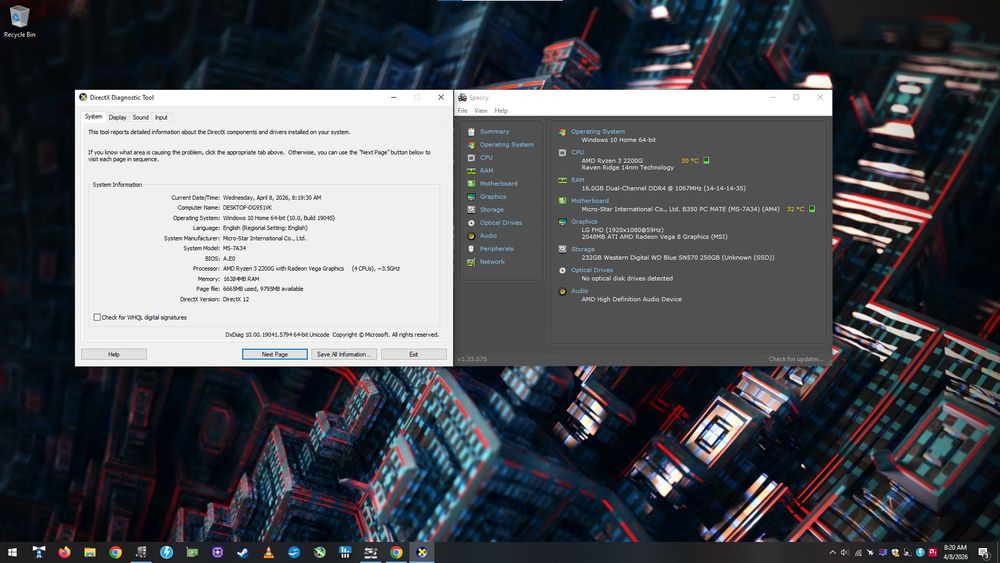
Task: Open Audio heading link in summary pane
Action: tap(579, 291)
